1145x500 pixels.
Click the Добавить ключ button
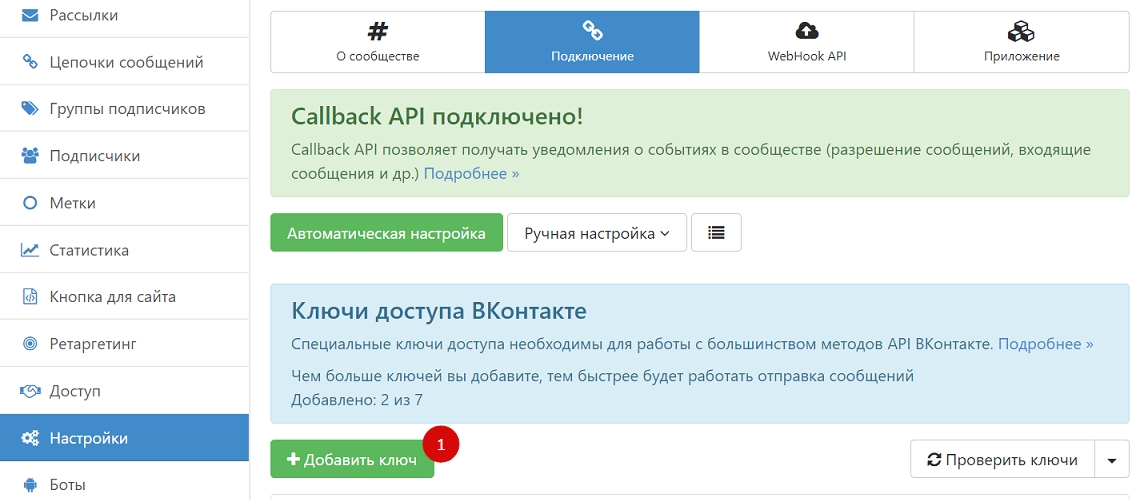pyautogui.click(x=352, y=460)
